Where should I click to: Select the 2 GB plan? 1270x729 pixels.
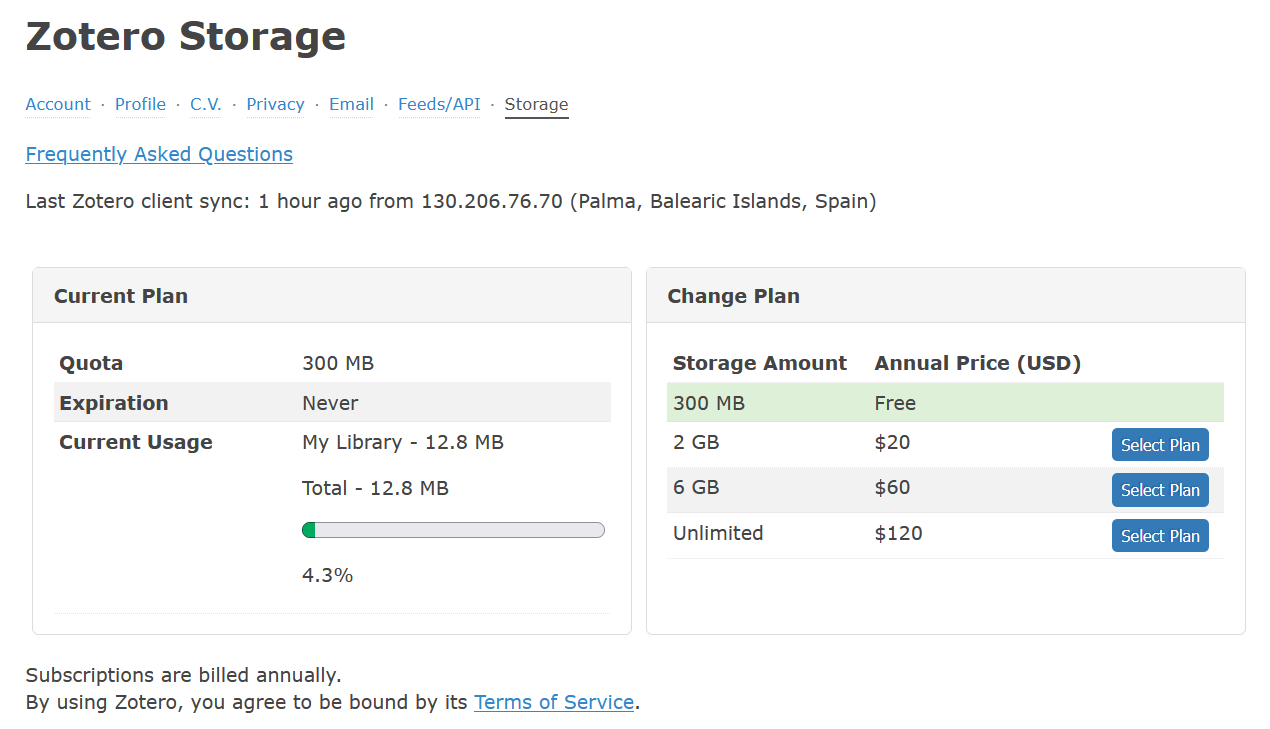click(x=1160, y=445)
